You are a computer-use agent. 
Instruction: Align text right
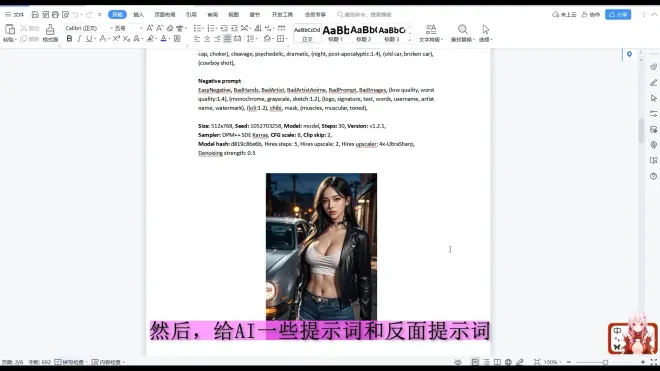coord(217,39)
